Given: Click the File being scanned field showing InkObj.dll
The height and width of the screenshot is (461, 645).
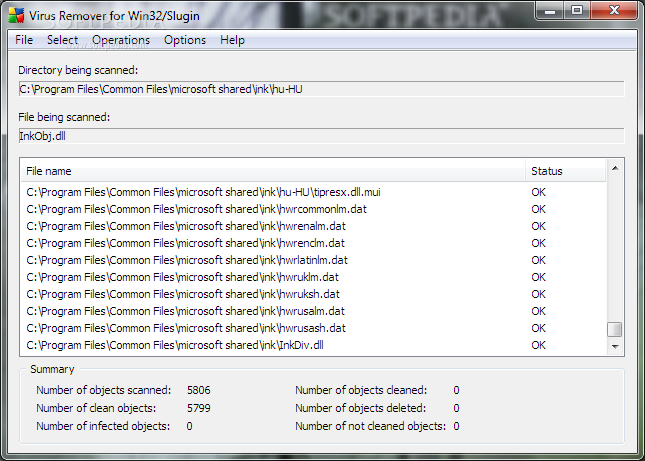Looking at the screenshot, I should pyautogui.click(x=322, y=136).
